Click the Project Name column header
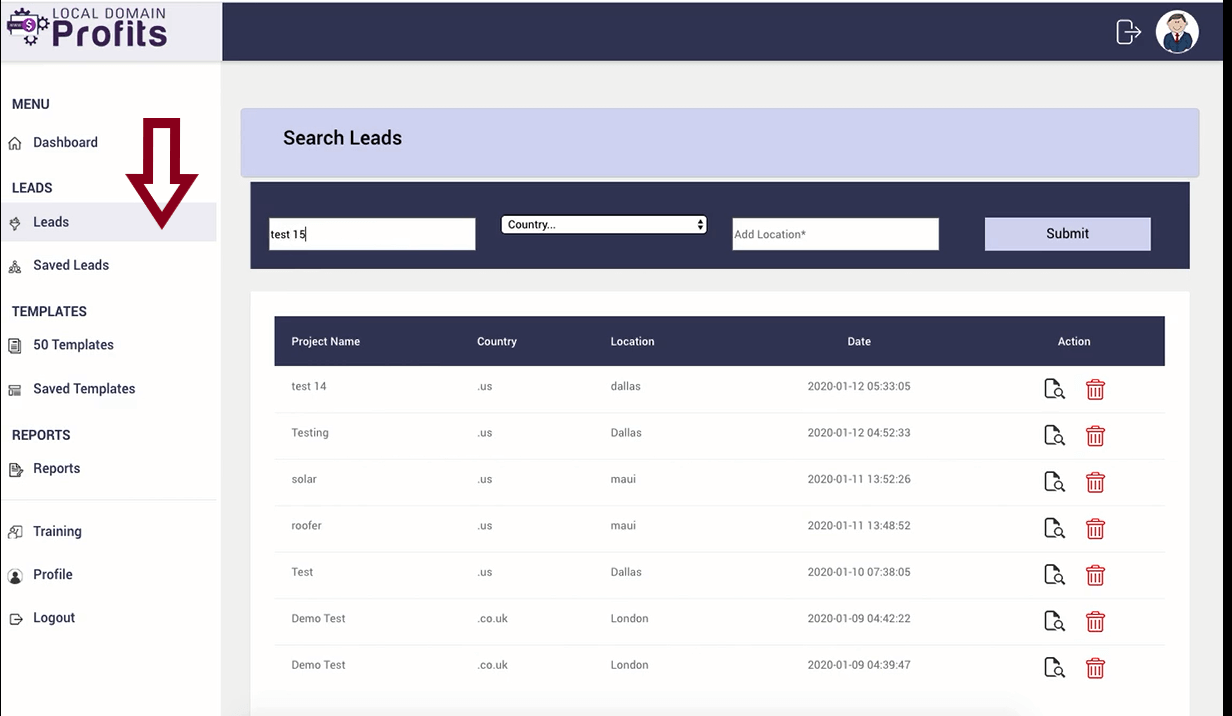Screen dimensions: 1232x716 coord(326,342)
